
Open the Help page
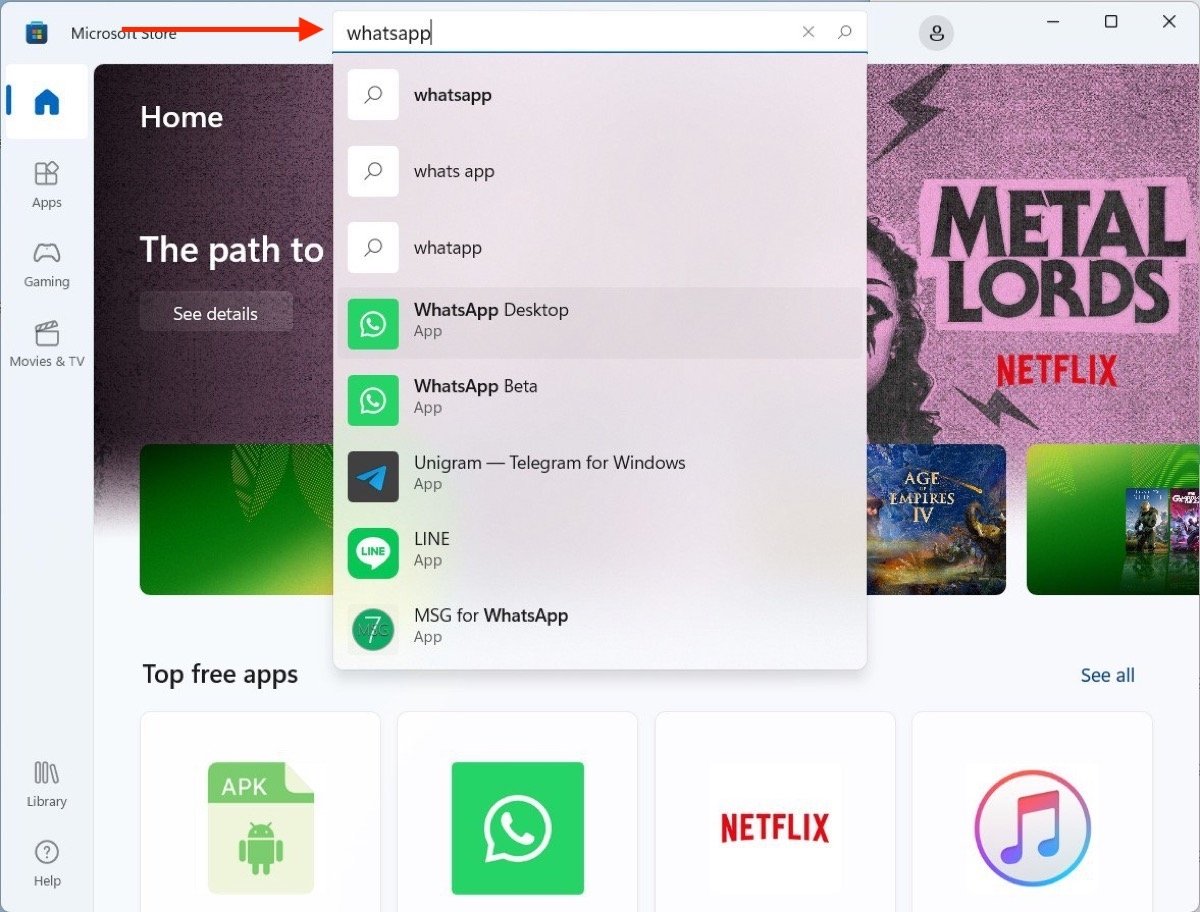[46, 864]
